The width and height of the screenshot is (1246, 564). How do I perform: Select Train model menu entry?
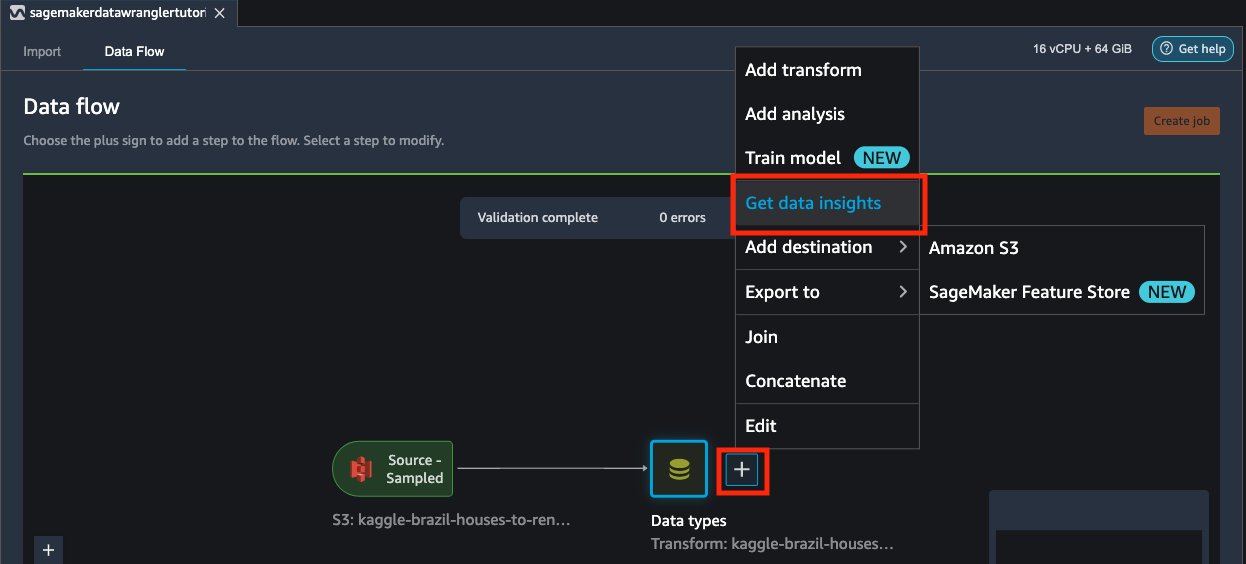click(827, 158)
